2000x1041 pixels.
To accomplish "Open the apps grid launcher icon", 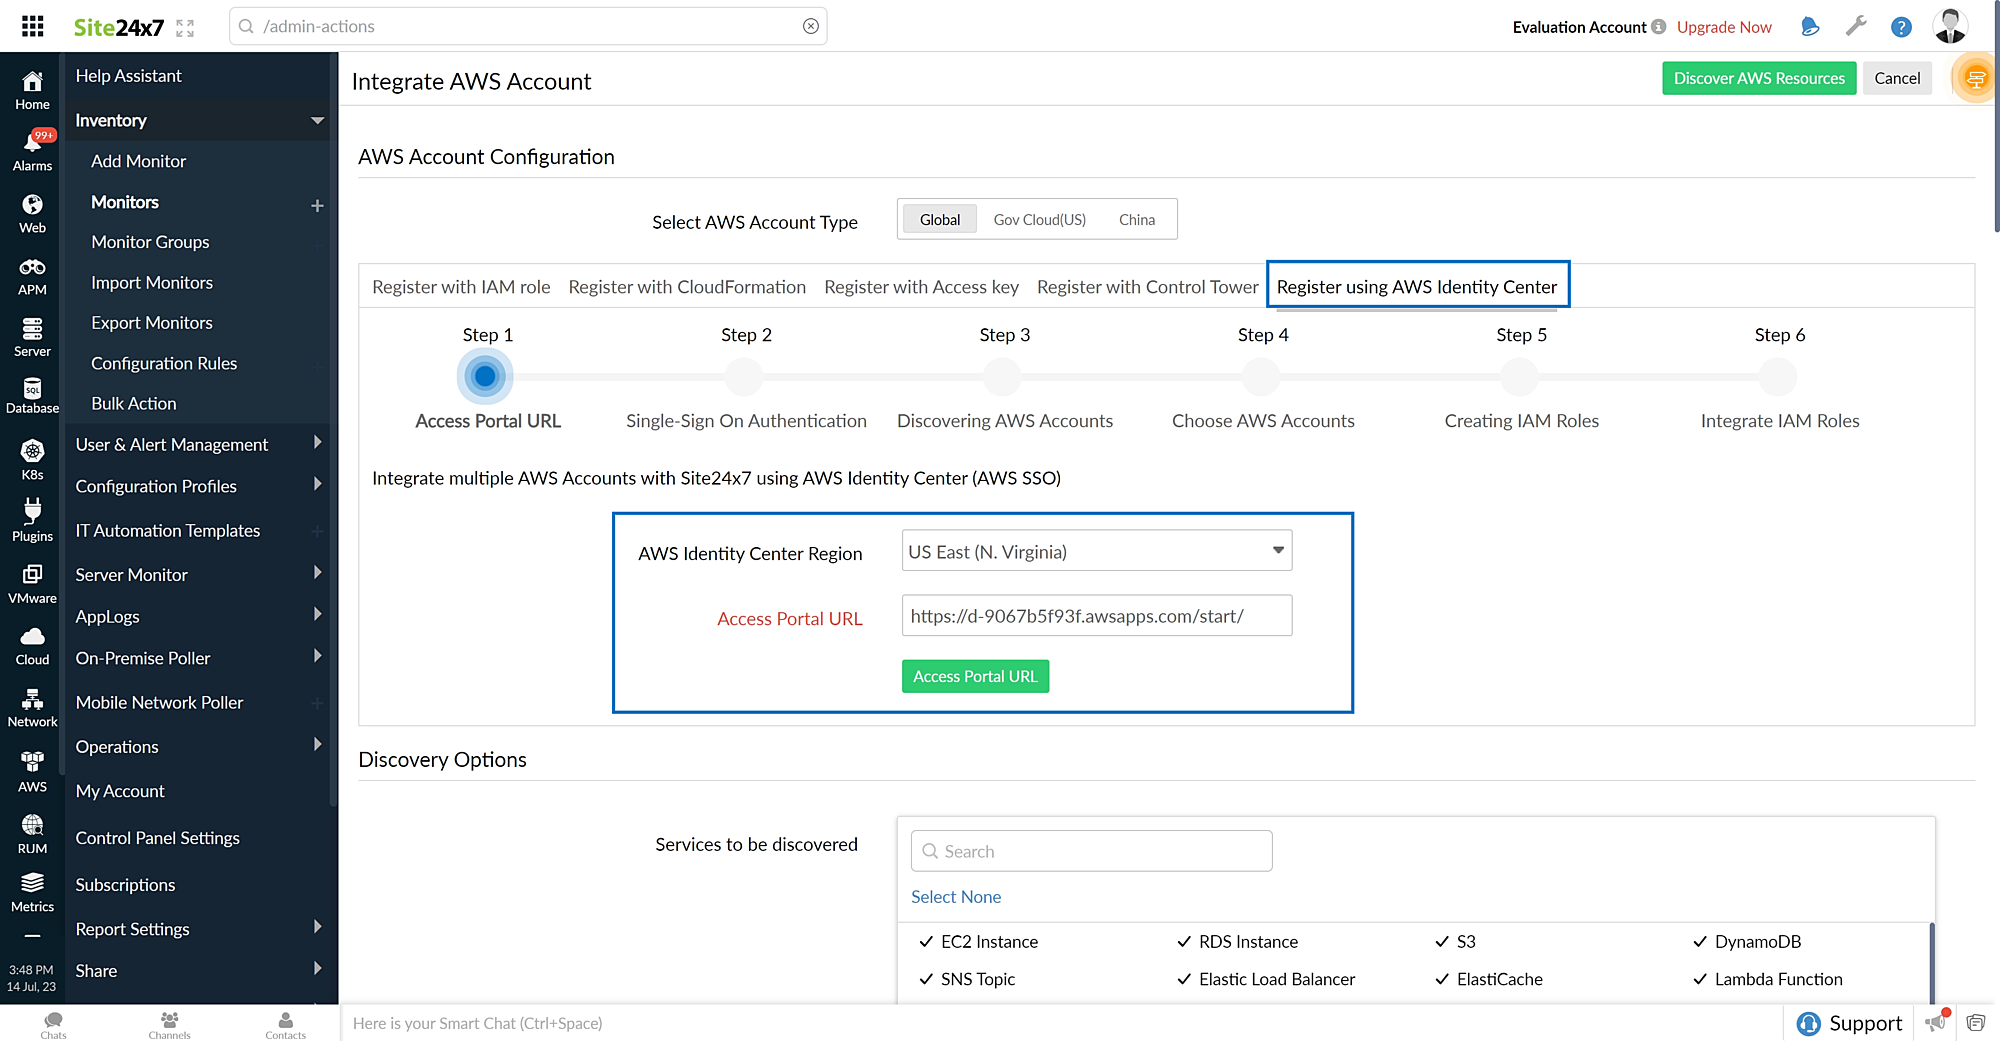I will point(32,26).
